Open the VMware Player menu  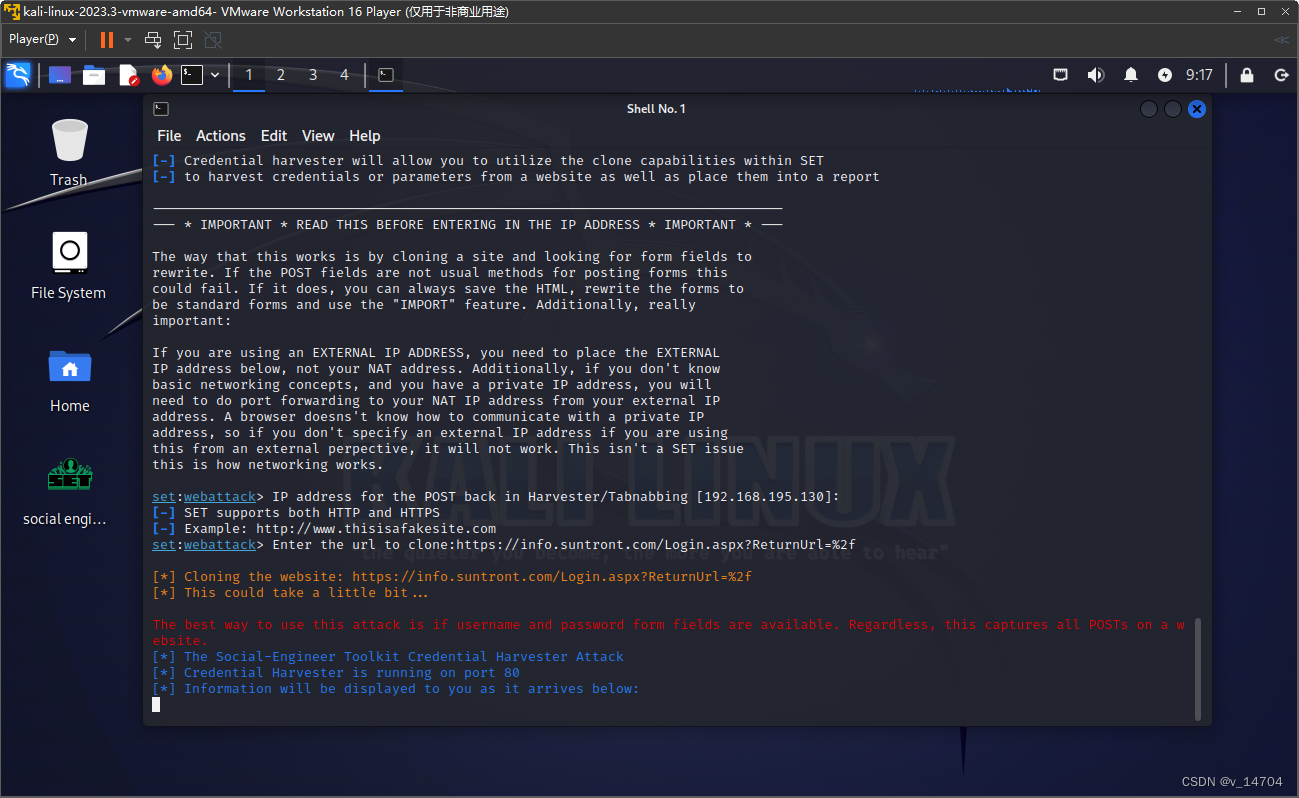pyautogui.click(x=43, y=39)
